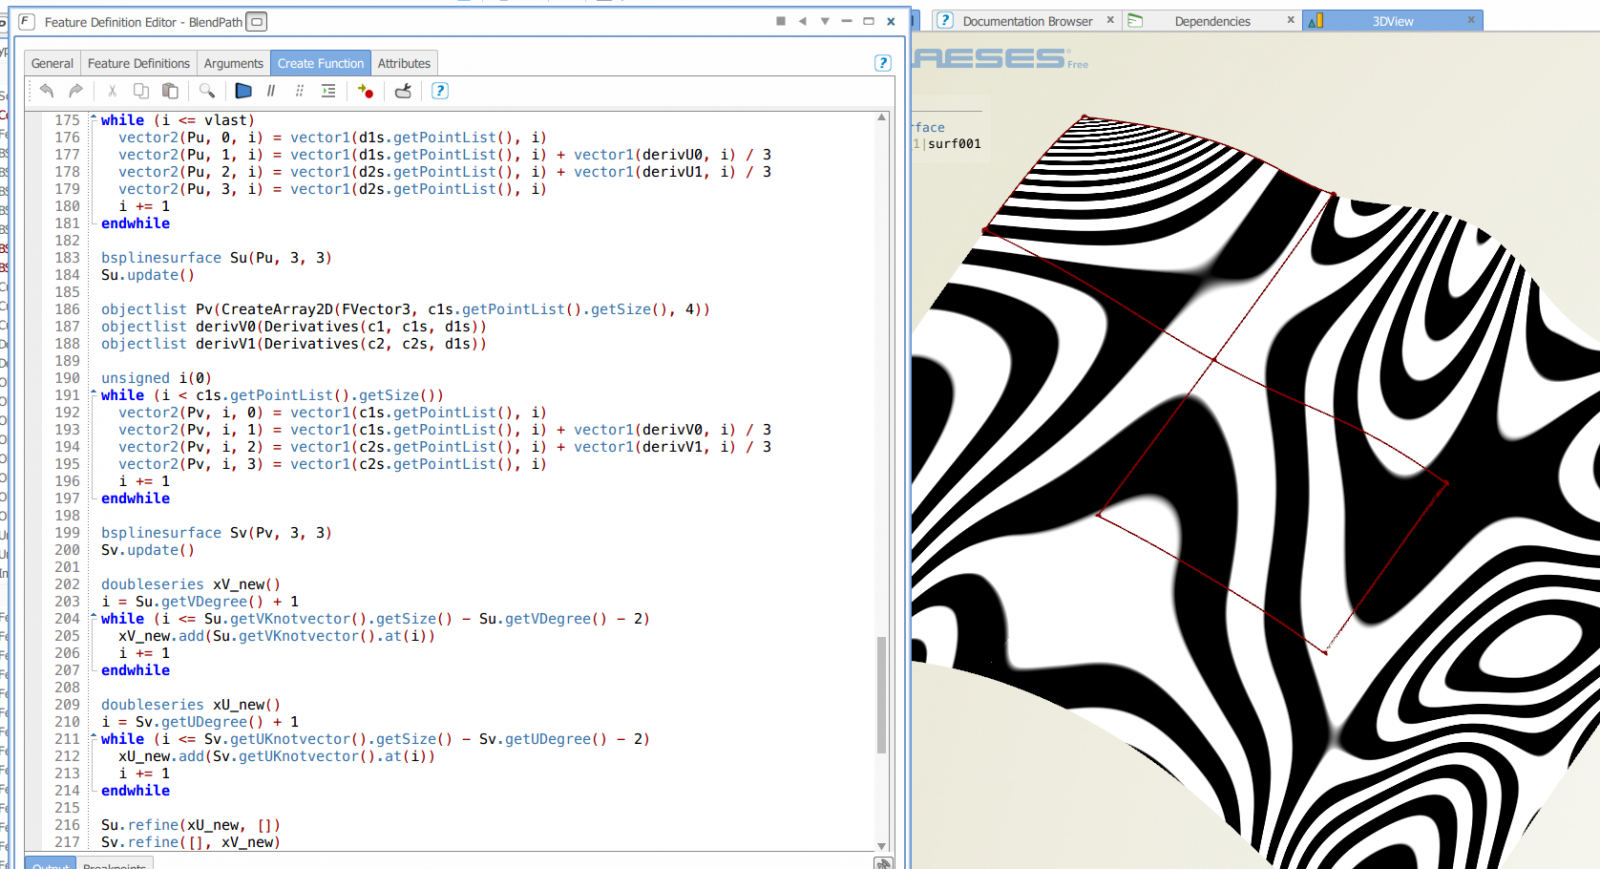The height and width of the screenshot is (869, 1600).
Task: Open the down triangle menu in title bar
Action: [824, 21]
